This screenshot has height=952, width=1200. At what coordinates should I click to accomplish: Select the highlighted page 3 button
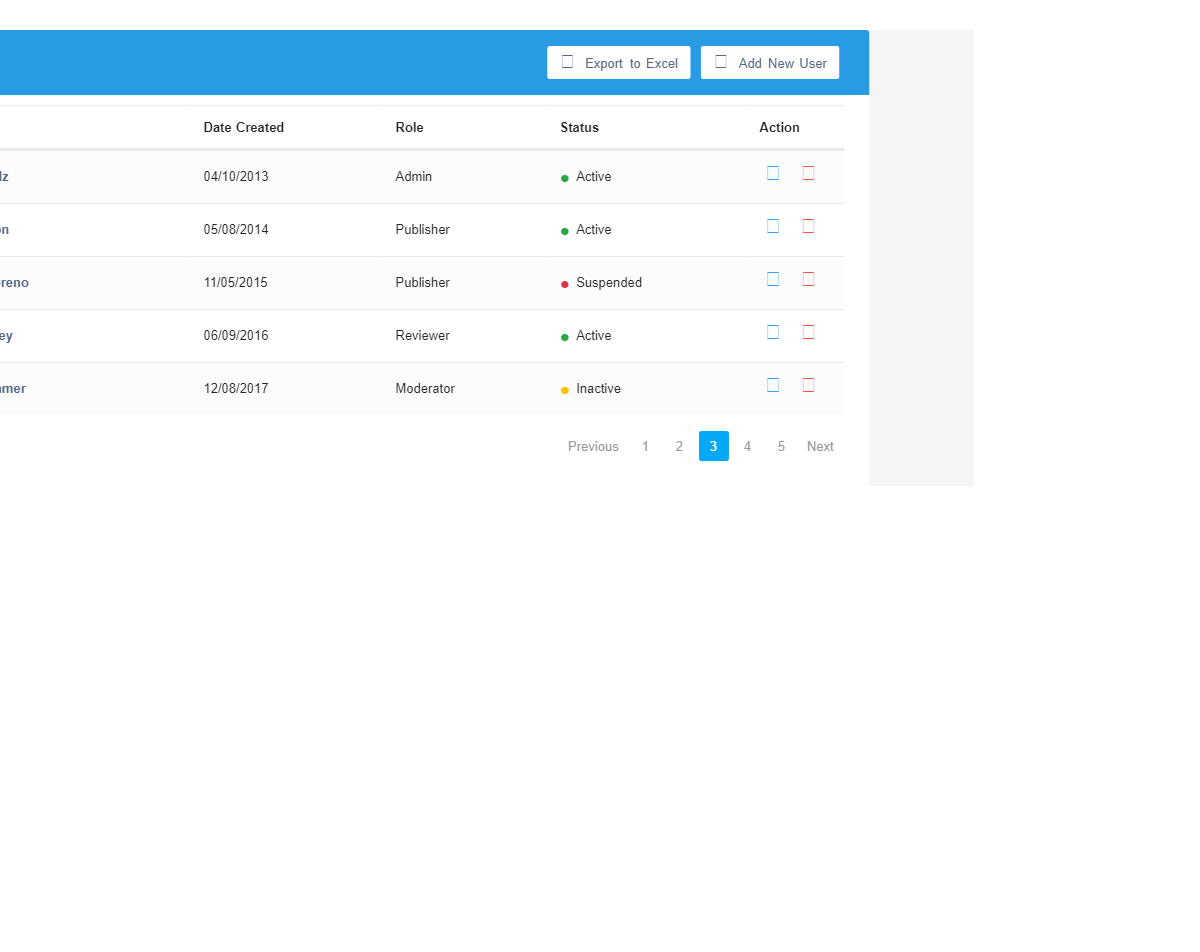point(713,447)
